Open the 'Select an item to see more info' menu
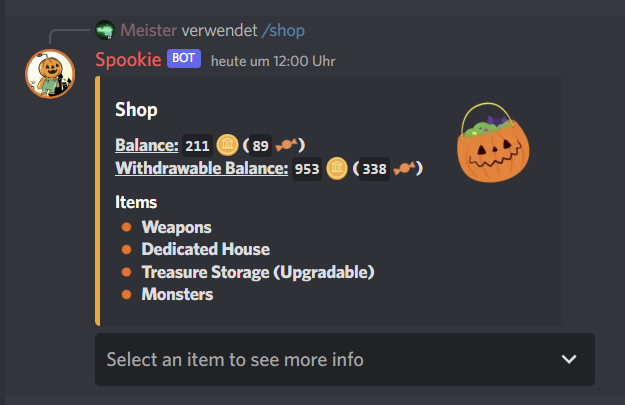Screen dimensions: 625x405 (x=345, y=360)
